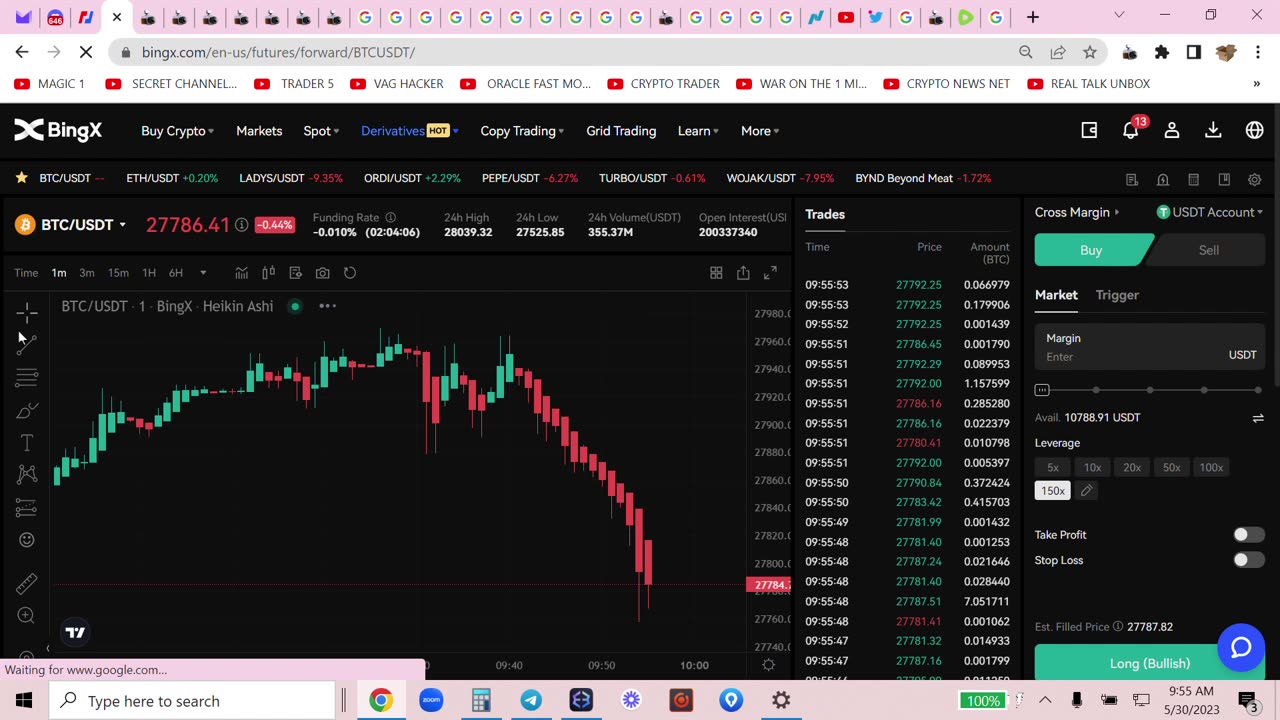Toggle the BTC/USDT favorite star
The width and height of the screenshot is (1280, 720).
click(21, 178)
